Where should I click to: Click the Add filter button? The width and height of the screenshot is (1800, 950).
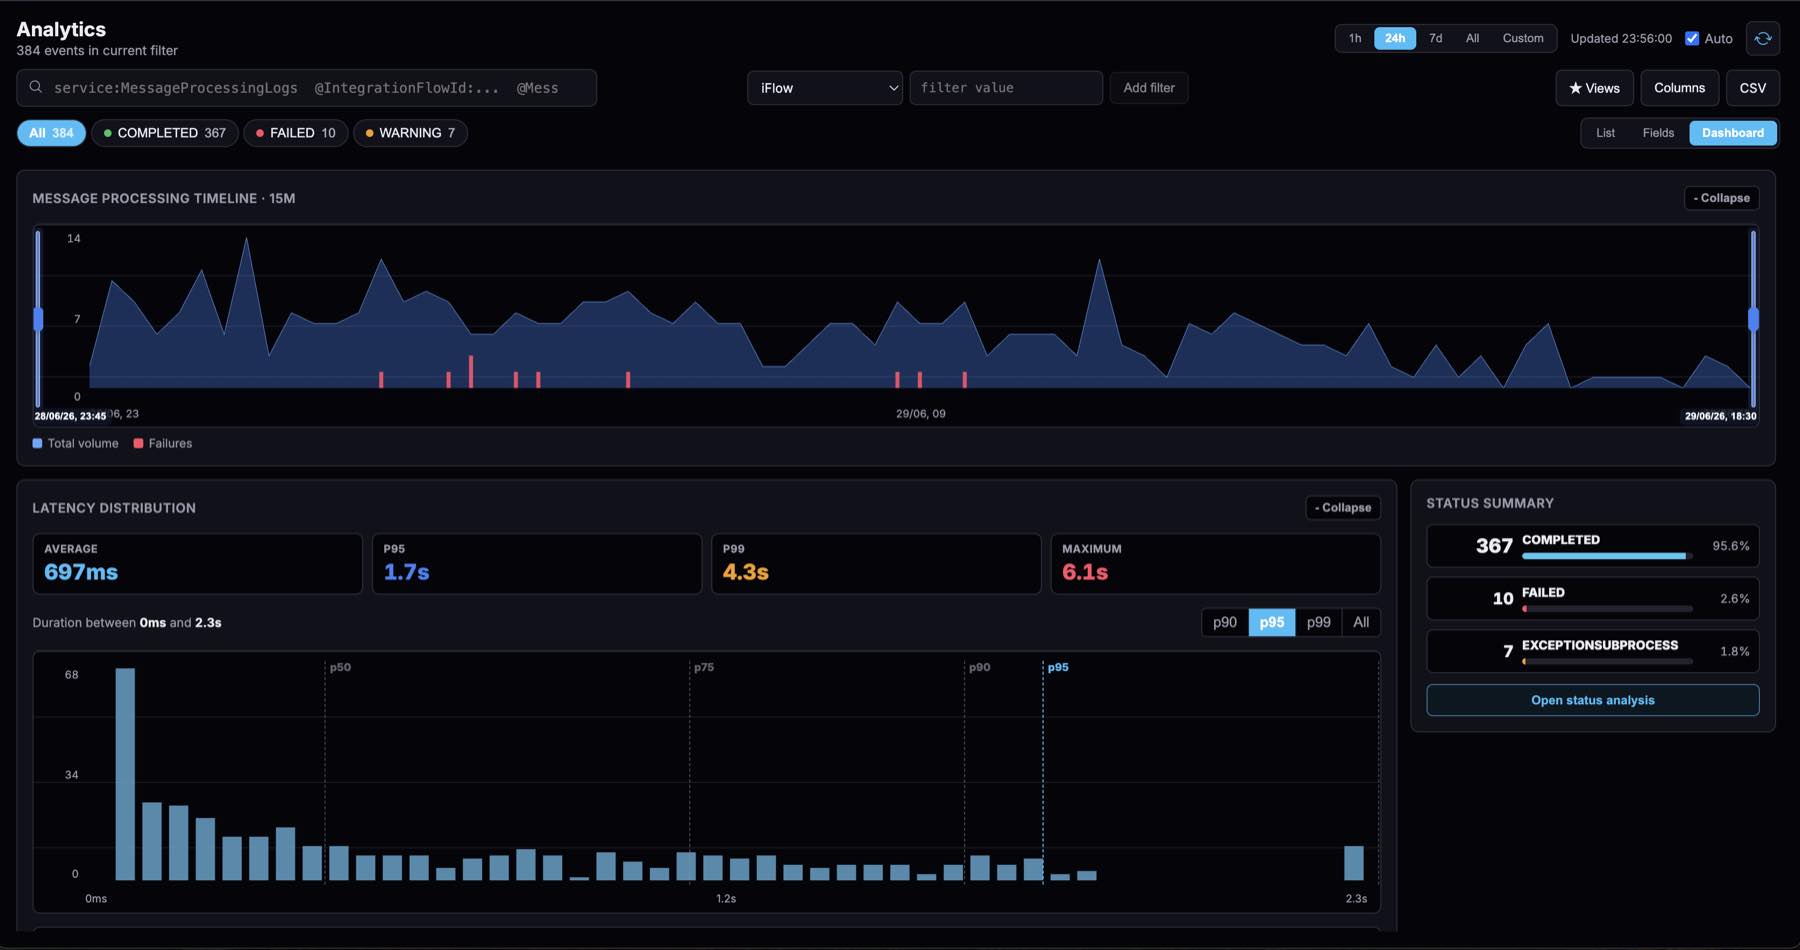[x=1149, y=88]
